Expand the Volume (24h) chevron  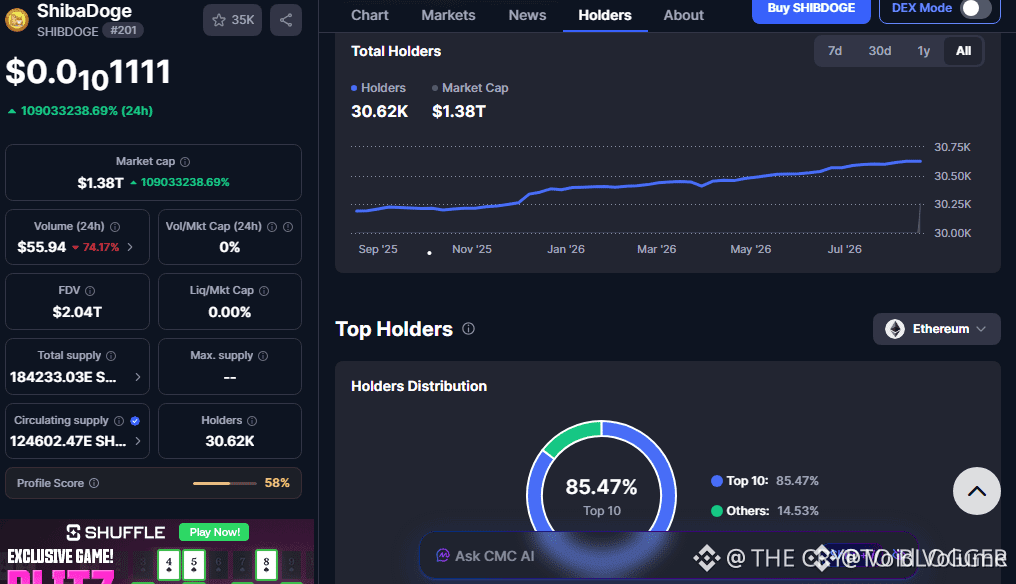click(x=130, y=247)
